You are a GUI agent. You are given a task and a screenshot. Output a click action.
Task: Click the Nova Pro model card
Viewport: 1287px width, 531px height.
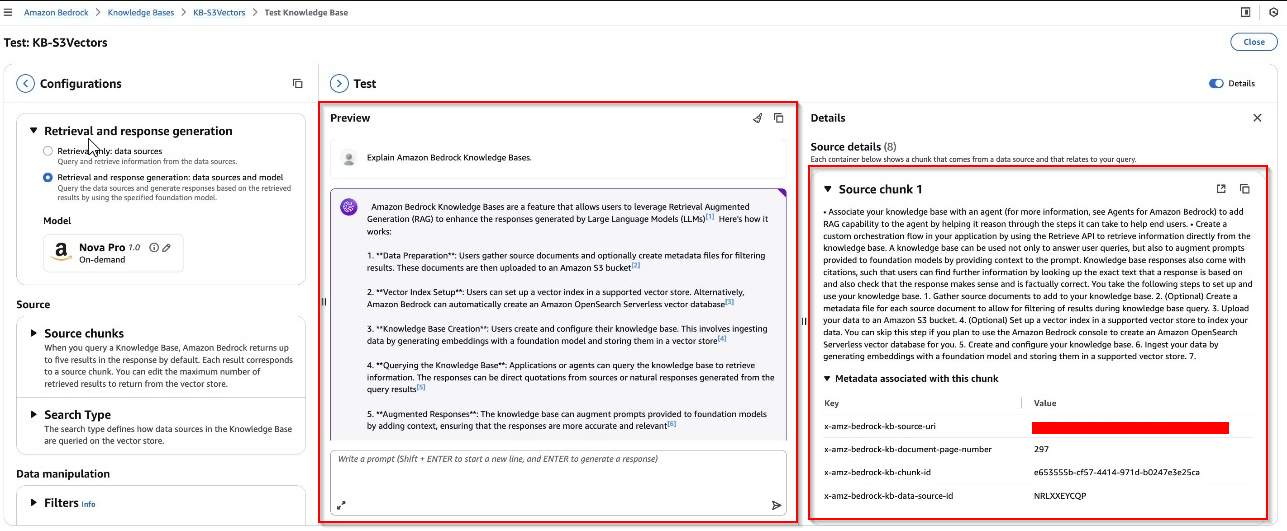114,253
